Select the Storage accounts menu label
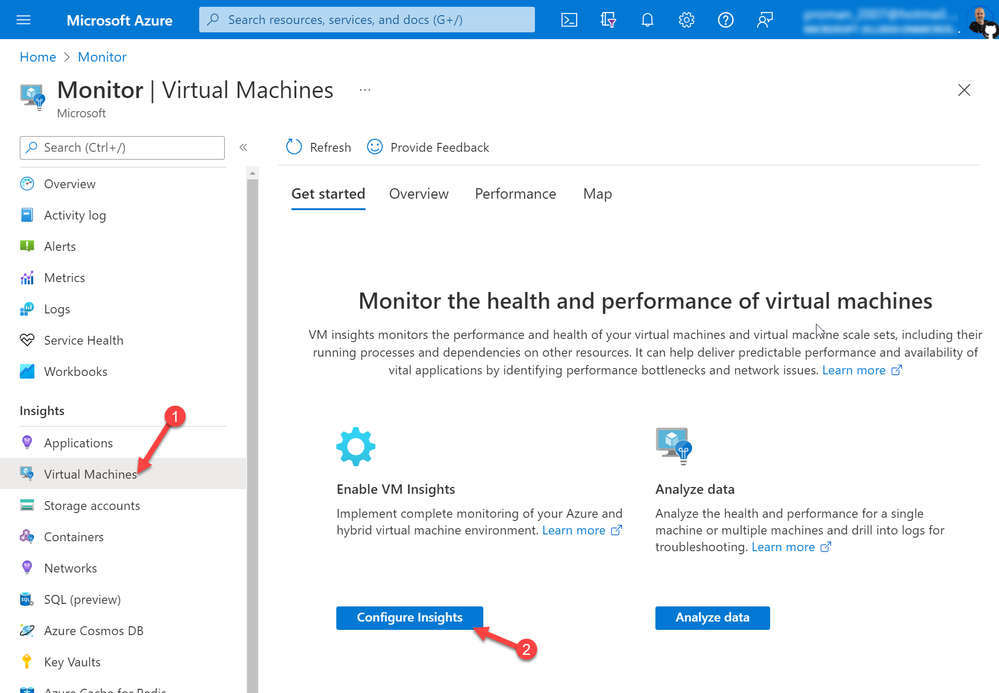This screenshot has height=693, width=999. pyautogui.click(x=92, y=506)
